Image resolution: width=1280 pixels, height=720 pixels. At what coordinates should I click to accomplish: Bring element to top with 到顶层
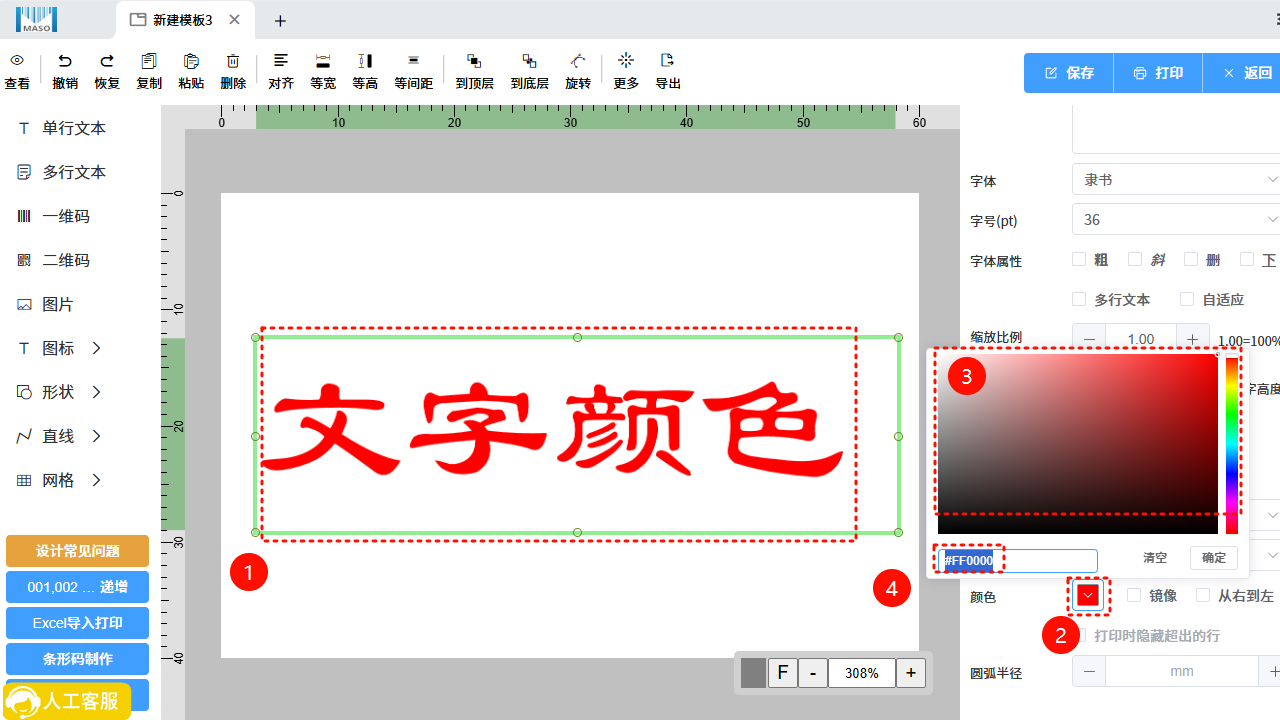(474, 61)
